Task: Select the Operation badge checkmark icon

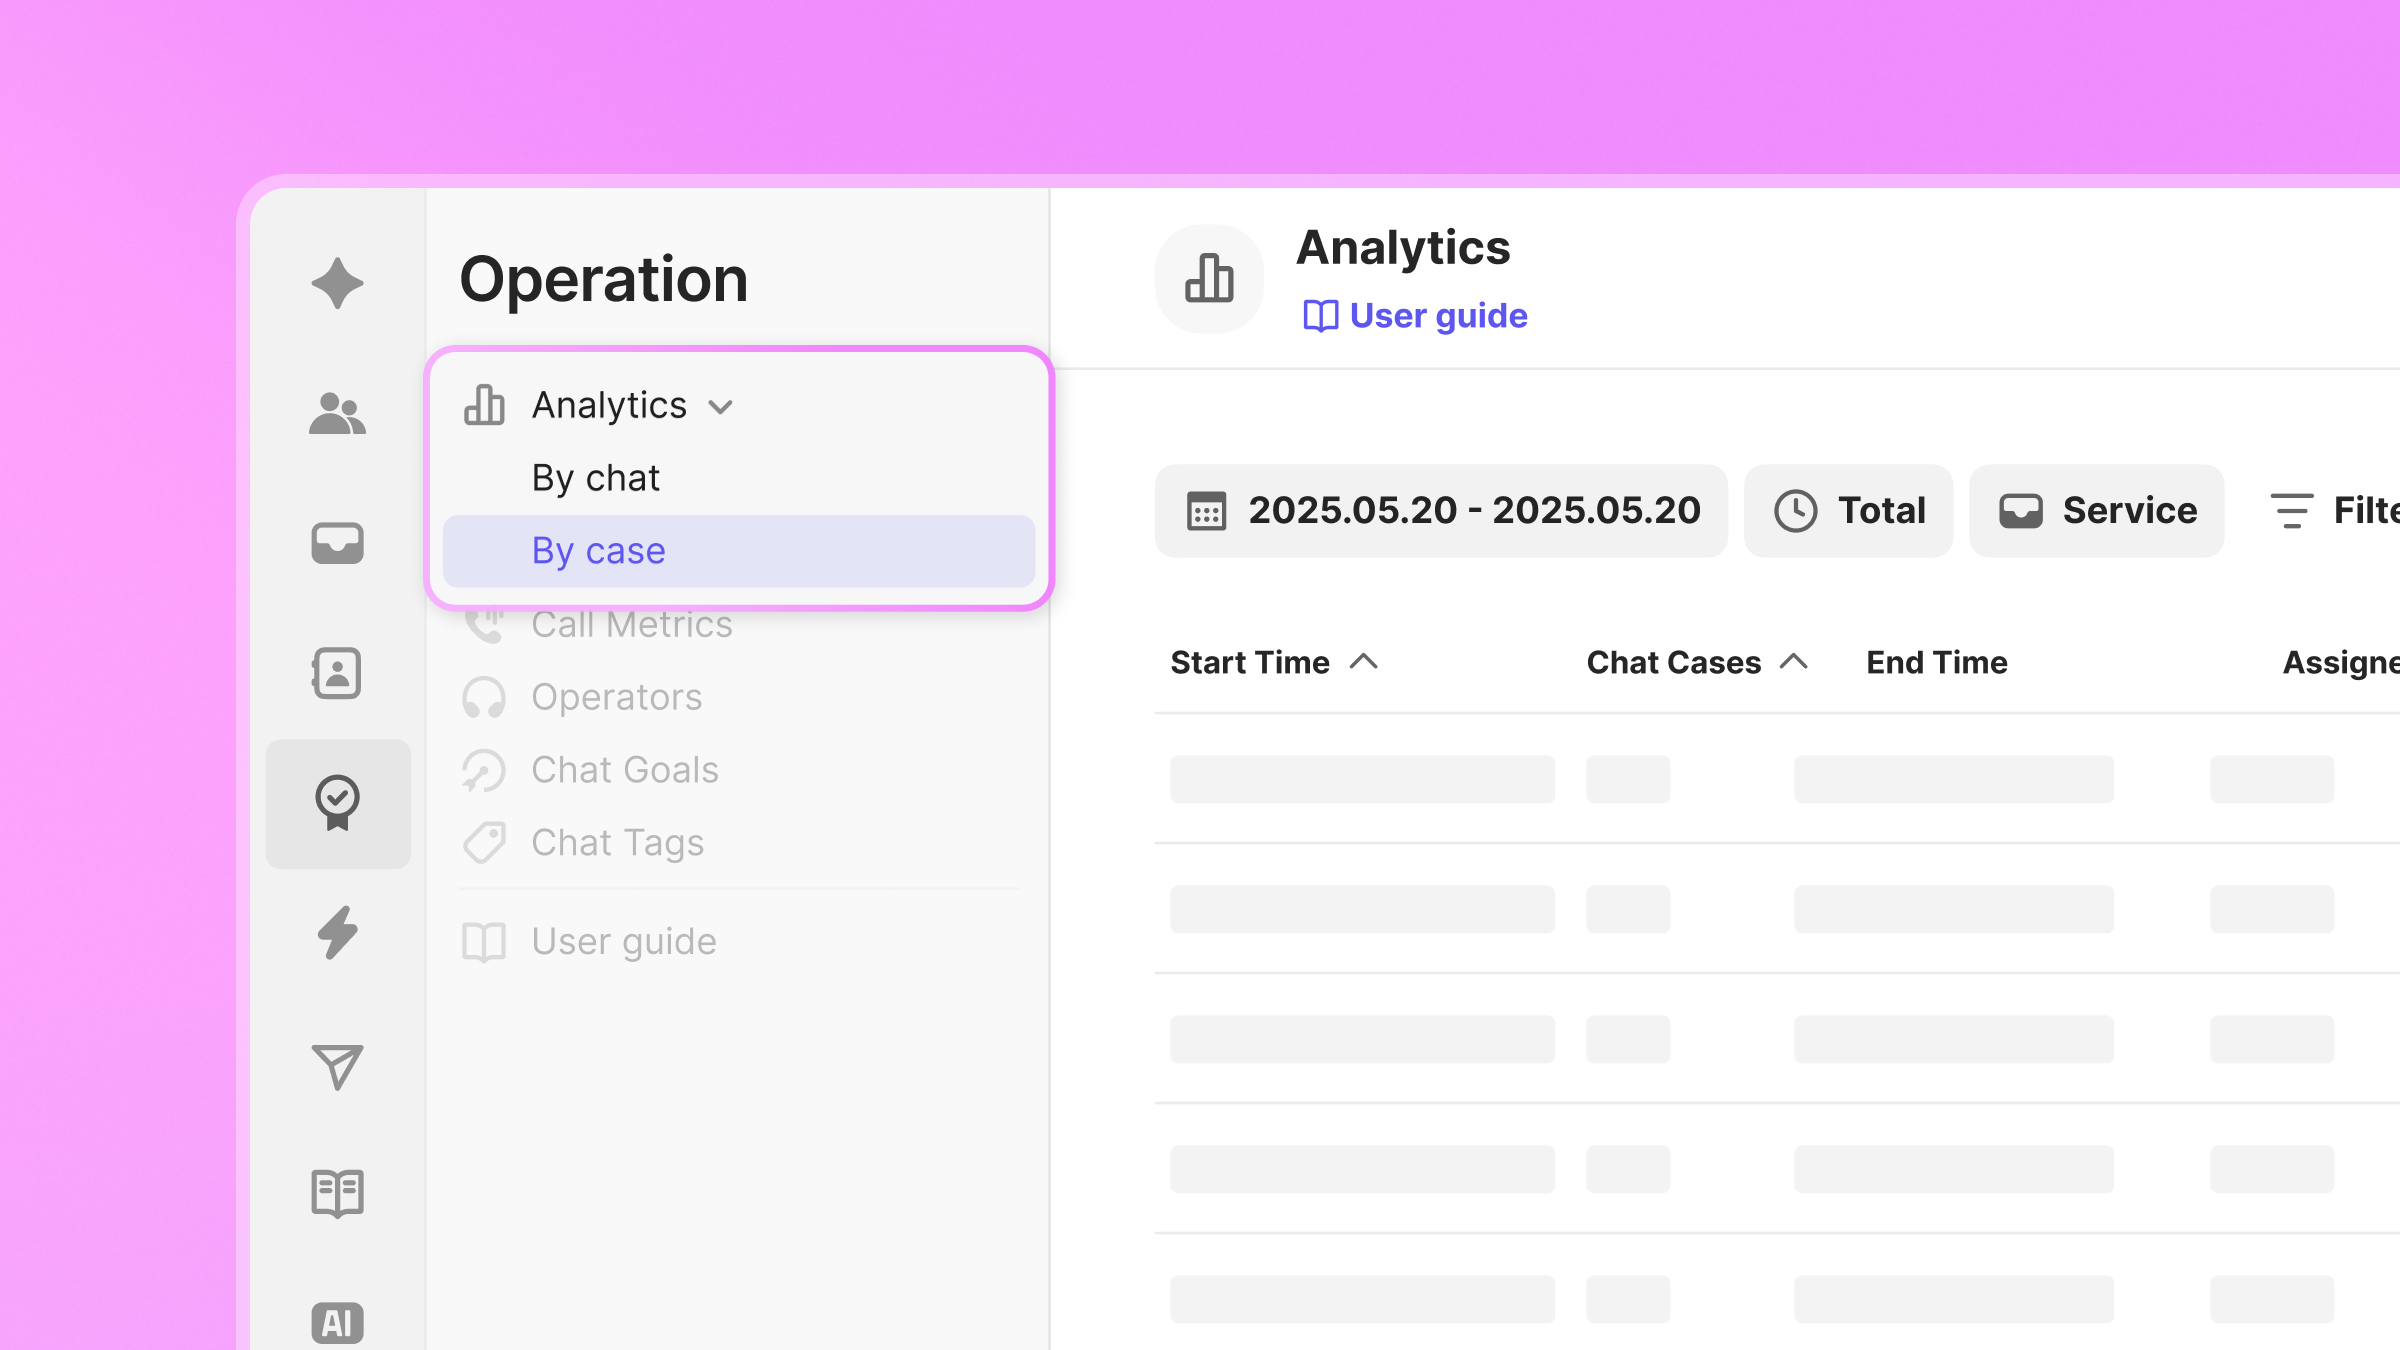Action: point(337,803)
